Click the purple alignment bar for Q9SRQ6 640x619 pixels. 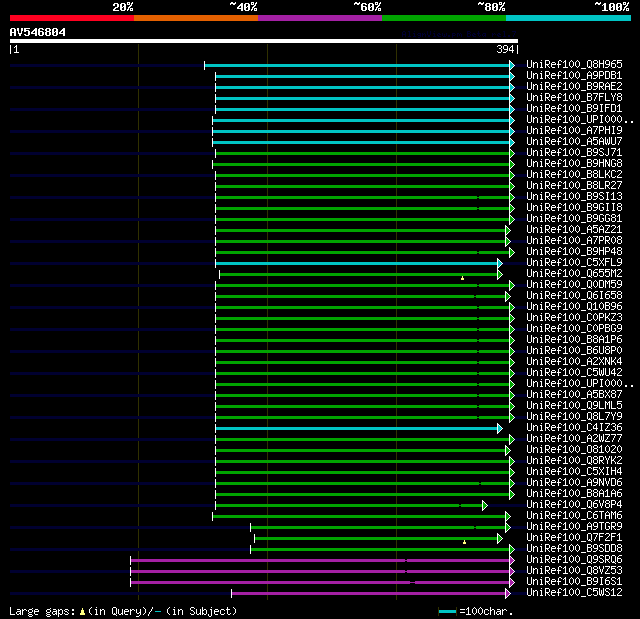(x=320, y=561)
